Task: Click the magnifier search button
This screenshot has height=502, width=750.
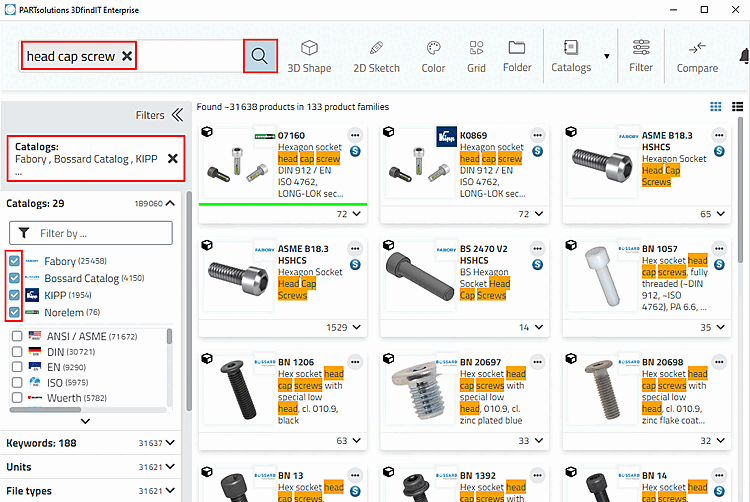Action: click(260, 56)
